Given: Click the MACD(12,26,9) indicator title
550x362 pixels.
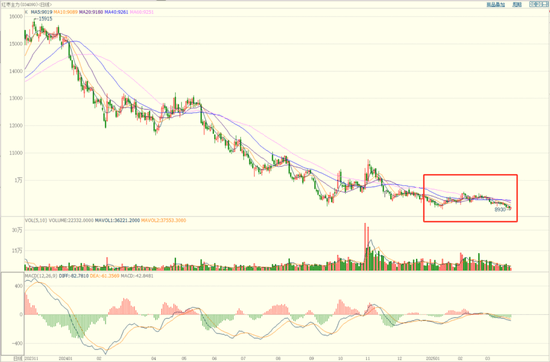Looking at the screenshot, I should [x=41, y=276].
